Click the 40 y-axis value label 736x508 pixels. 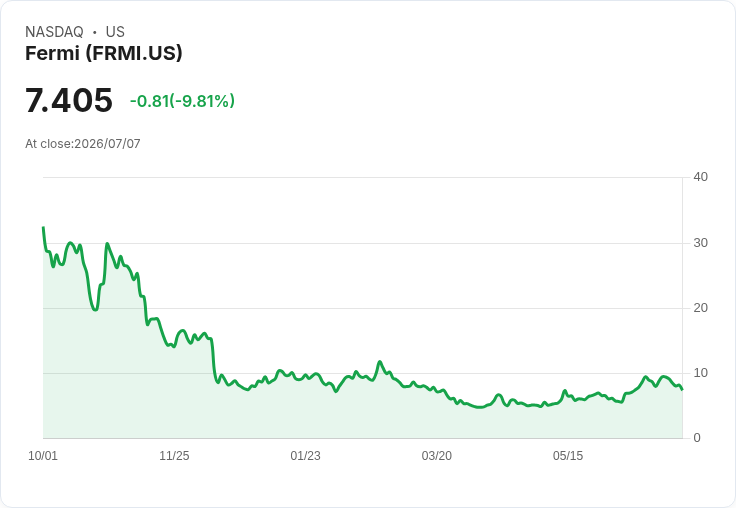tap(701, 177)
